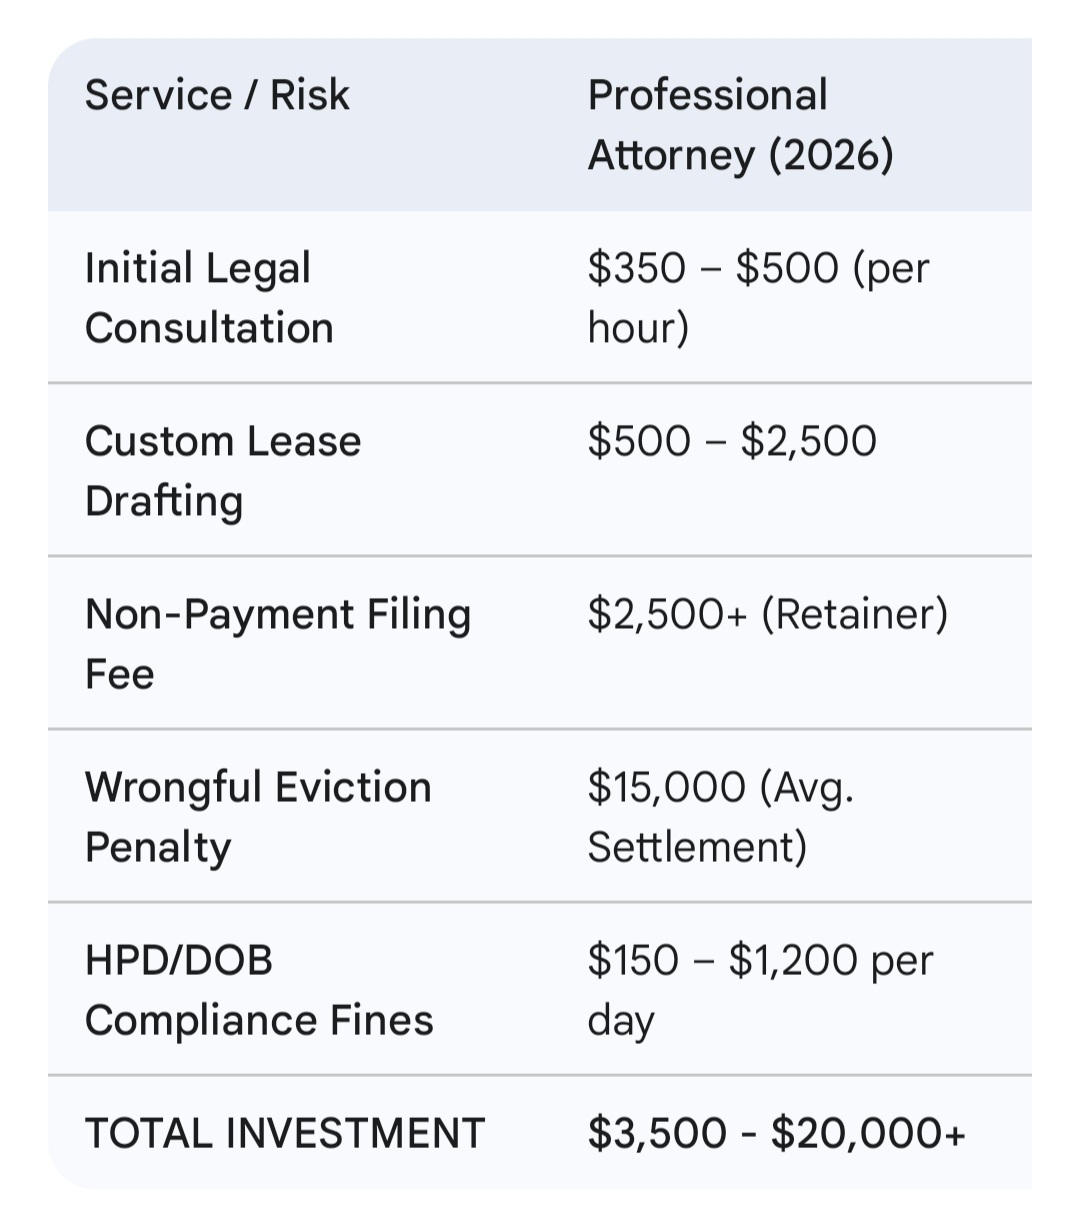The width and height of the screenshot is (1080, 1223).
Task: Select the Wrongful Eviction Penalty row label
Action: (x=258, y=817)
